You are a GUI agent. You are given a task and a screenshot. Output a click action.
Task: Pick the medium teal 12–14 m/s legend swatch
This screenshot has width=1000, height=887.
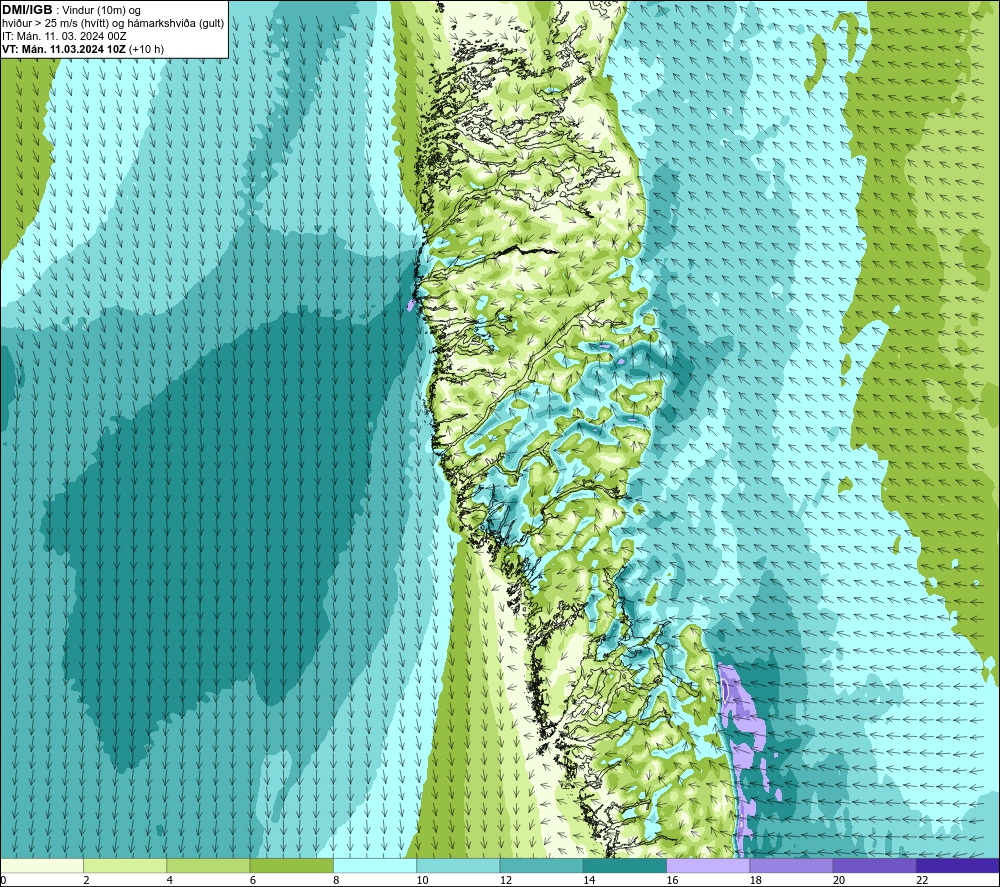pos(541,865)
